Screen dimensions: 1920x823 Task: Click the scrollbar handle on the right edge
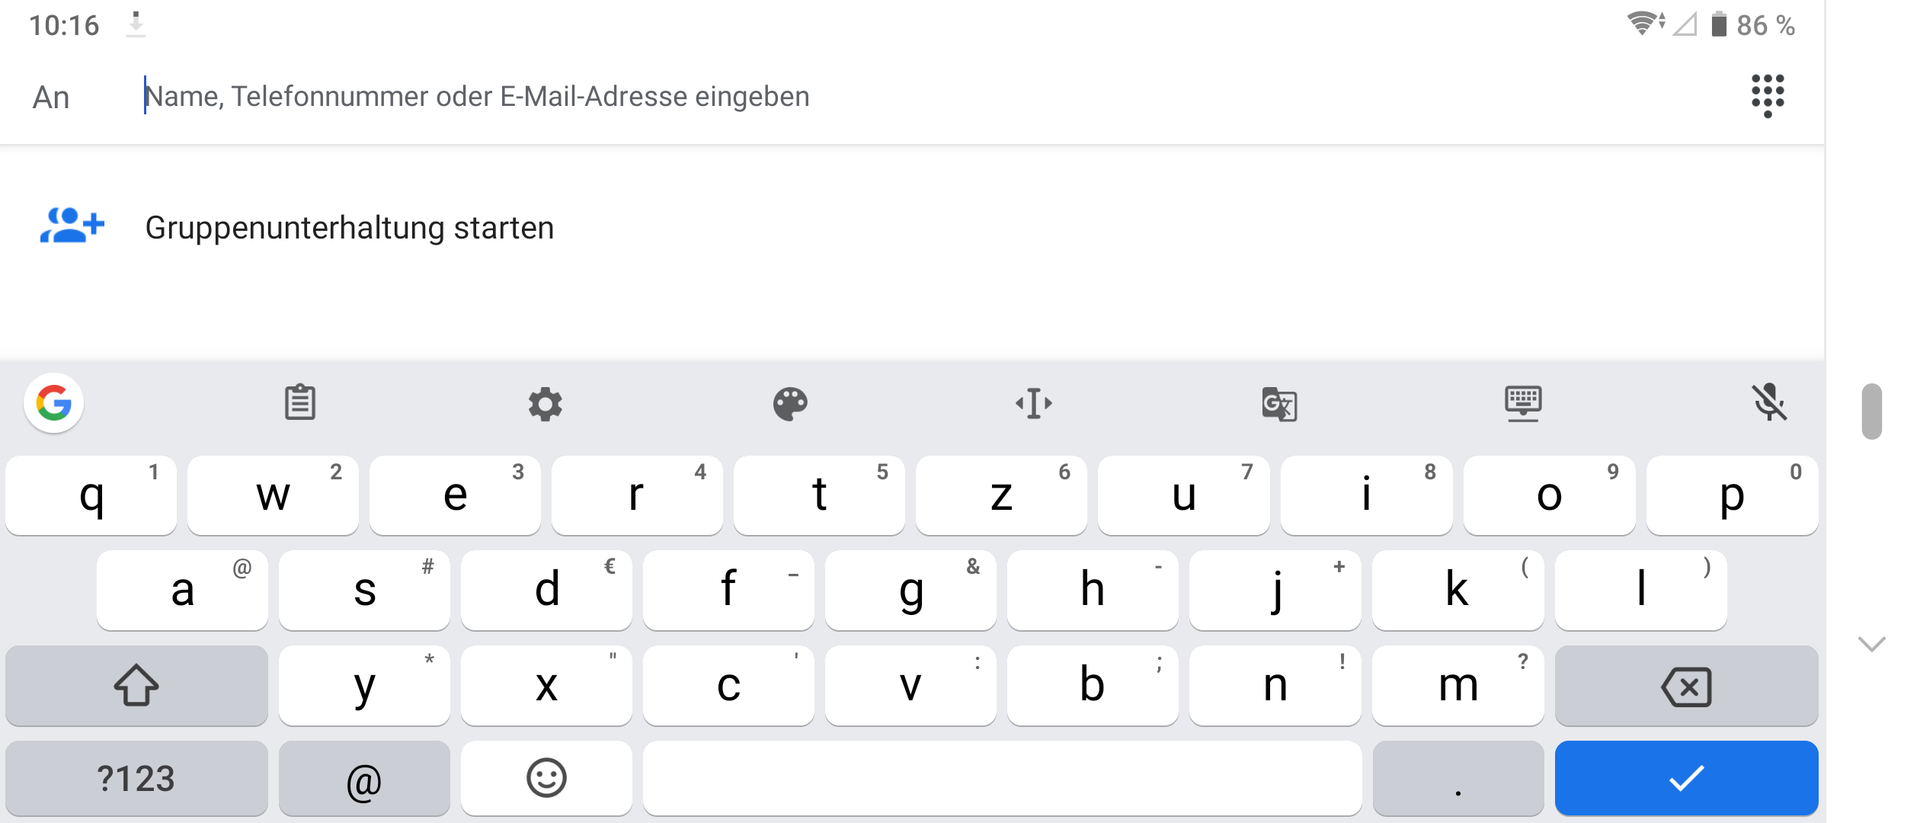[x=1872, y=411]
